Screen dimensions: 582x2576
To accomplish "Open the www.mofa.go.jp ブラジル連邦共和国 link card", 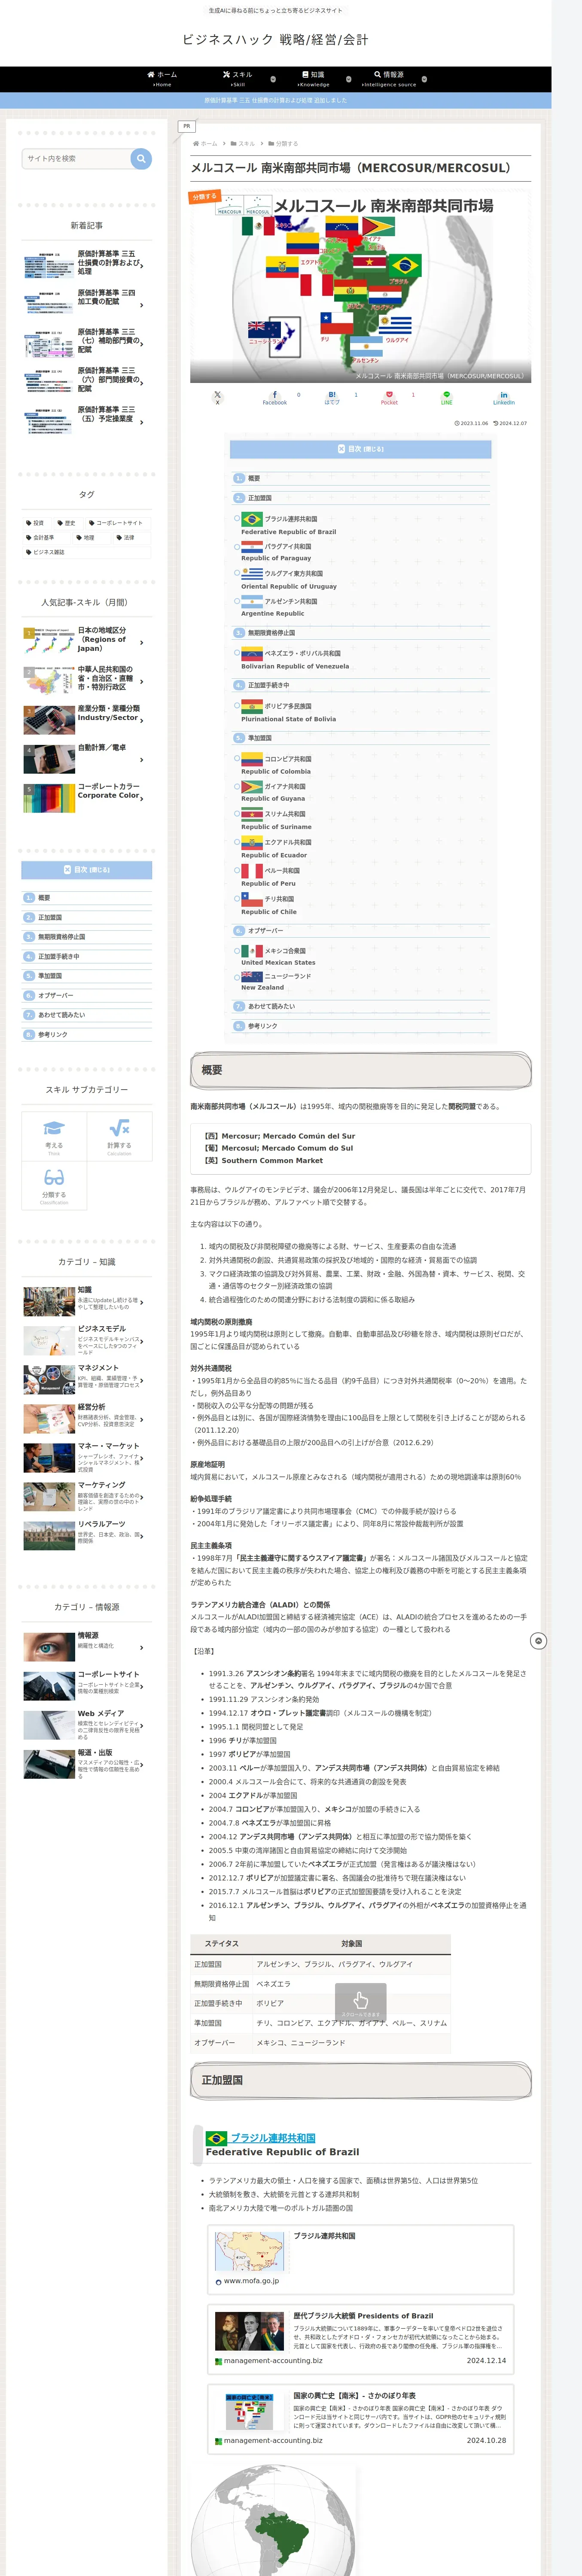I will [x=360, y=2259].
